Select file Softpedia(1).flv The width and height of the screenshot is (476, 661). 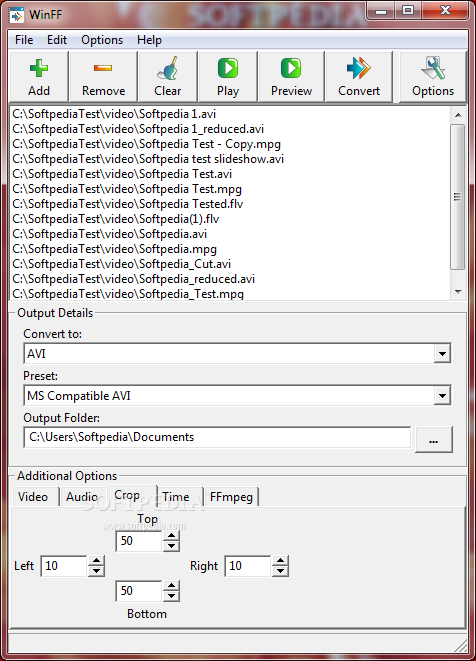pos(116,219)
